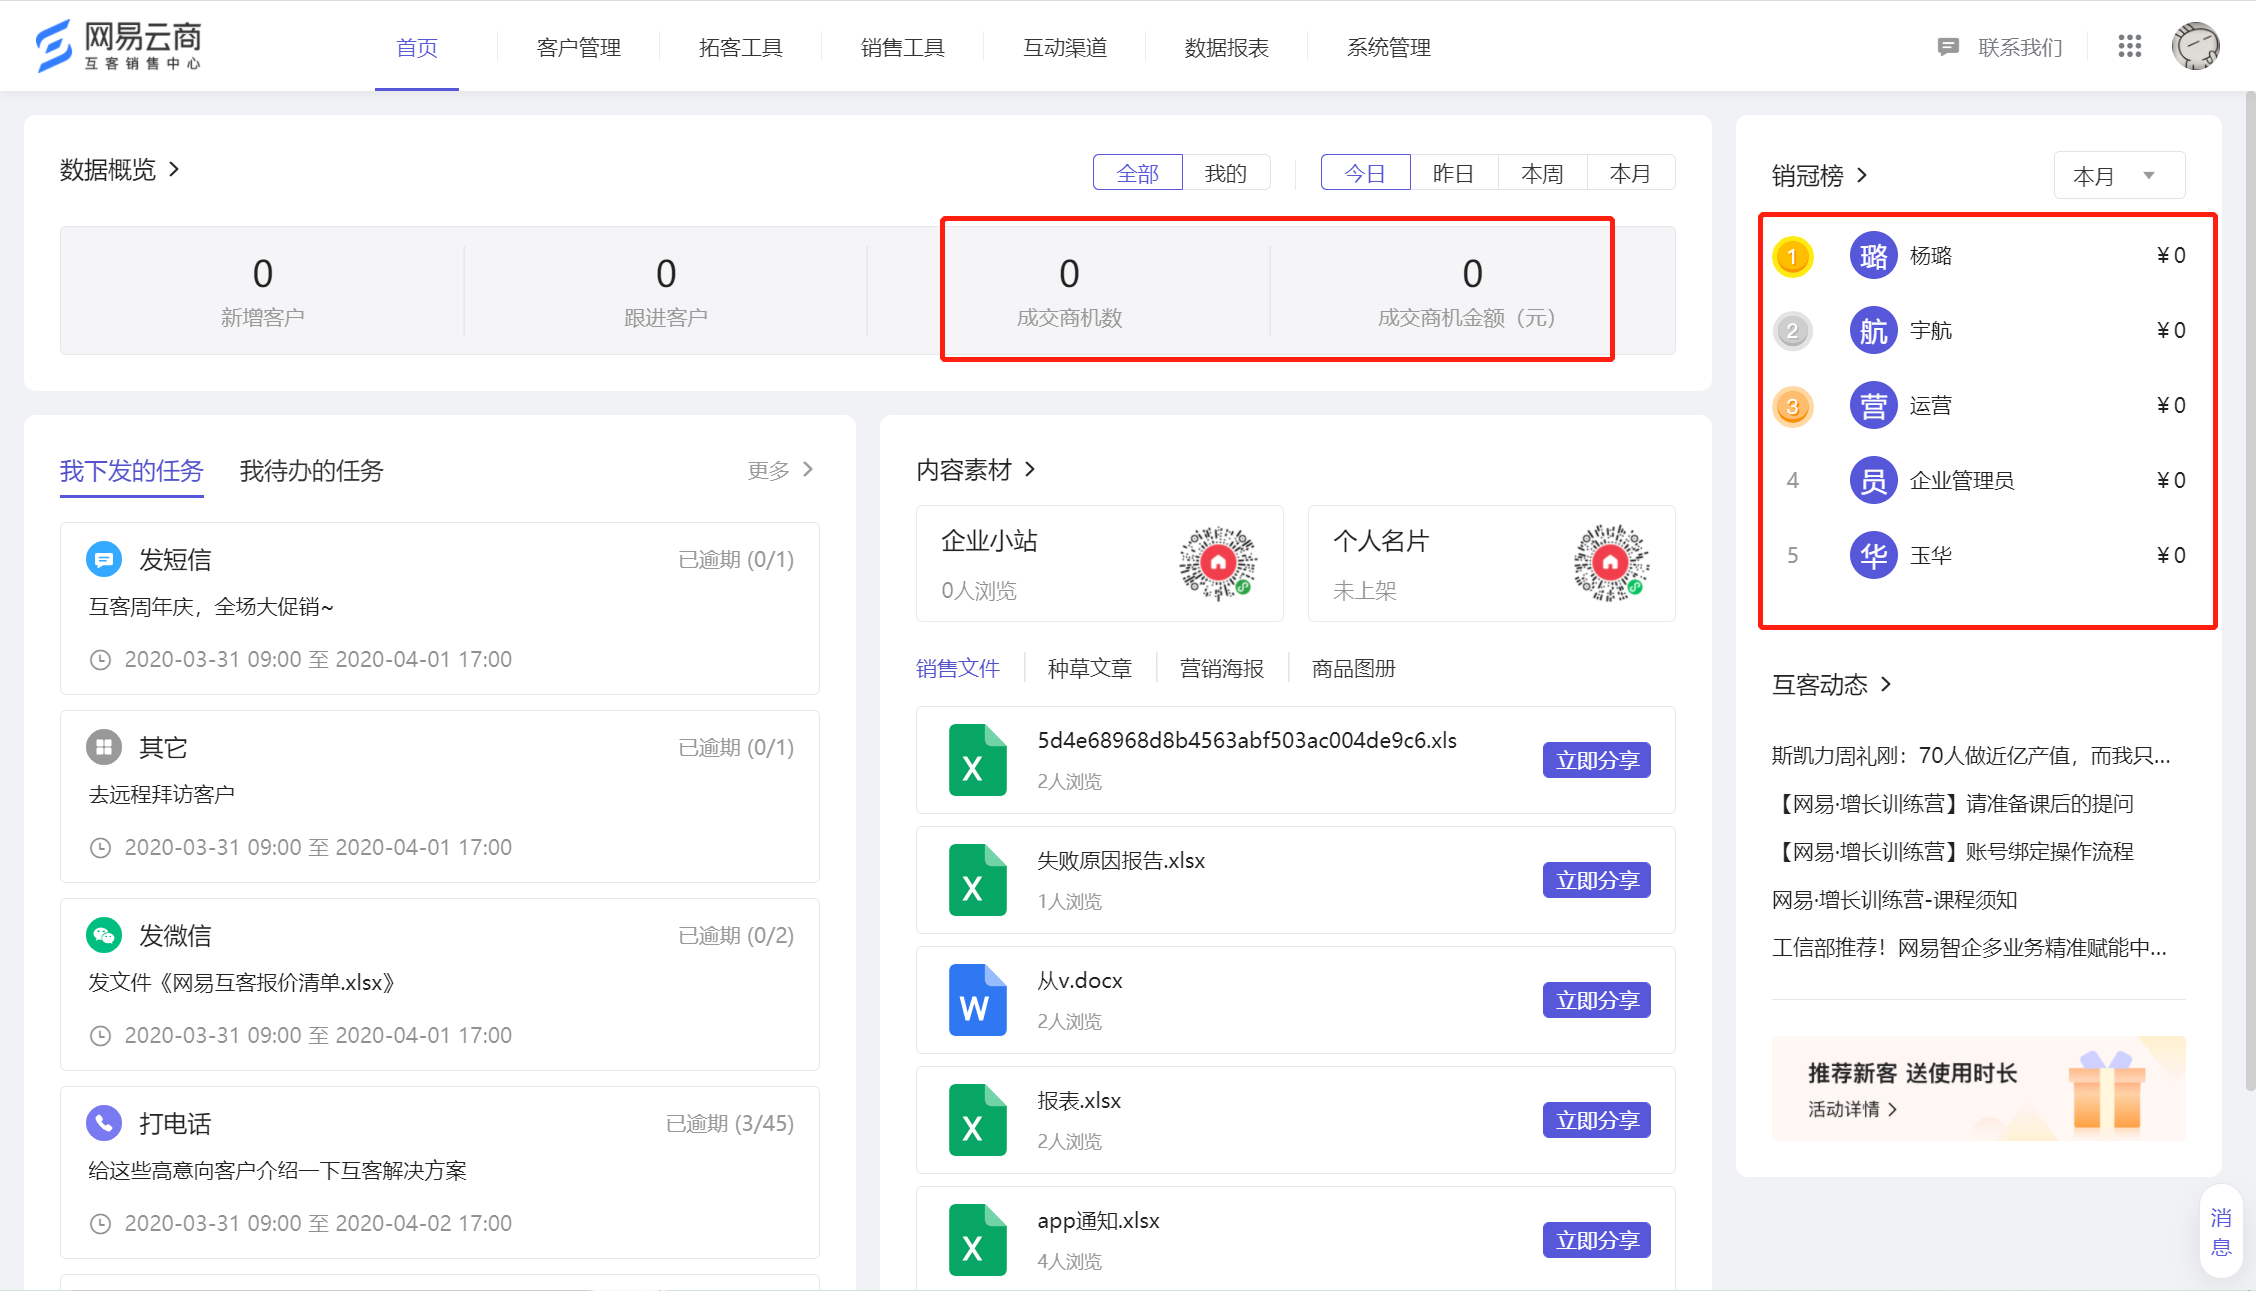Share app通知.xlsx with 立即分享
The image size is (2256, 1291).
[x=1597, y=1240]
